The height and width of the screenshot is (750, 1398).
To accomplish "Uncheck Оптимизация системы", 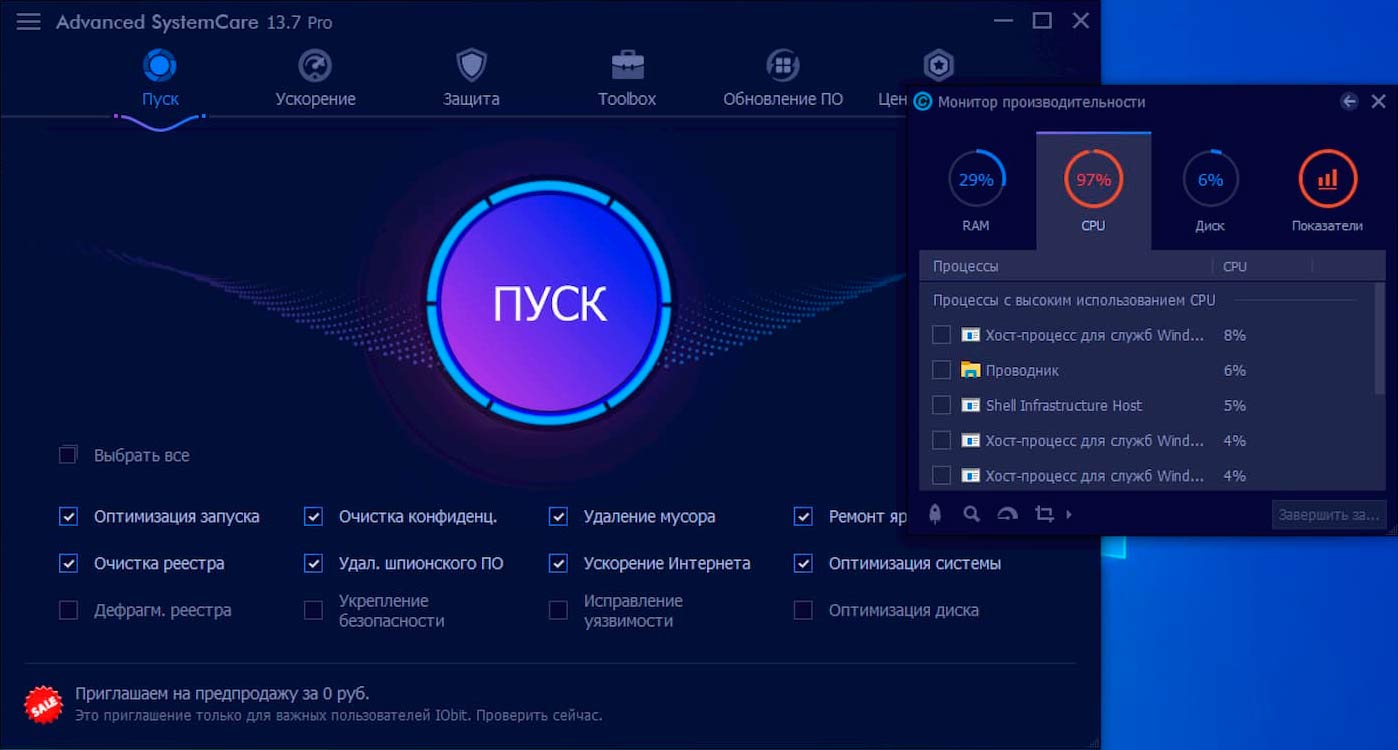I will pyautogui.click(x=803, y=564).
